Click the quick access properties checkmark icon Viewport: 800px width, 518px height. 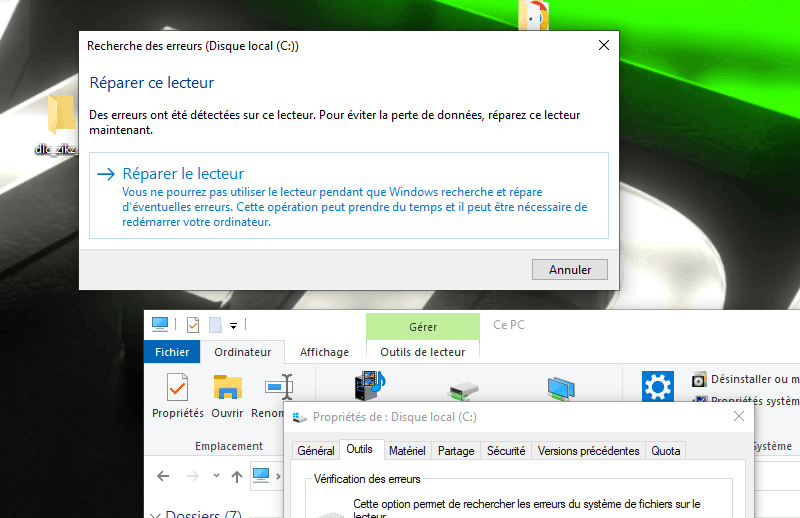(193, 325)
